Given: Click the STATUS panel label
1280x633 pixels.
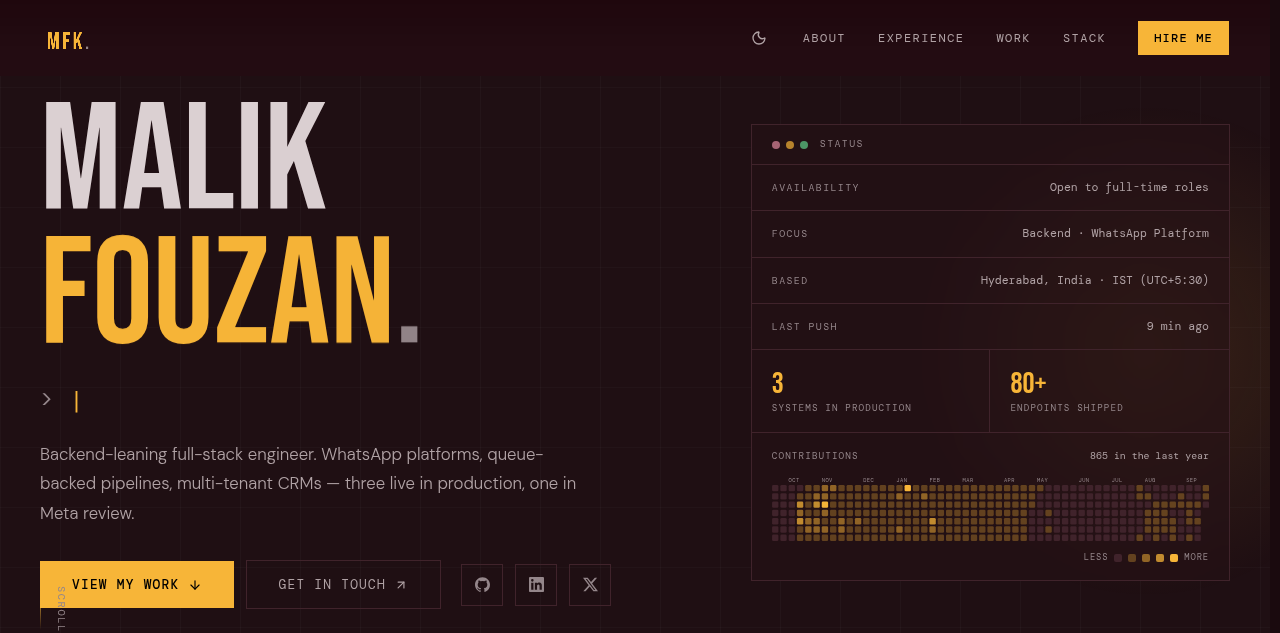Looking at the screenshot, I should point(841,144).
